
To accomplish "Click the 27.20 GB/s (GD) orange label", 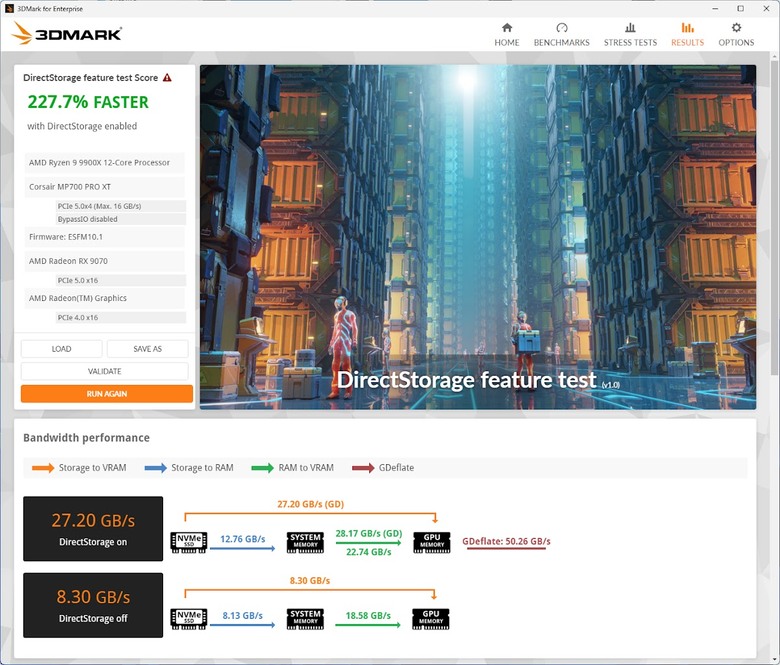I will [310, 504].
